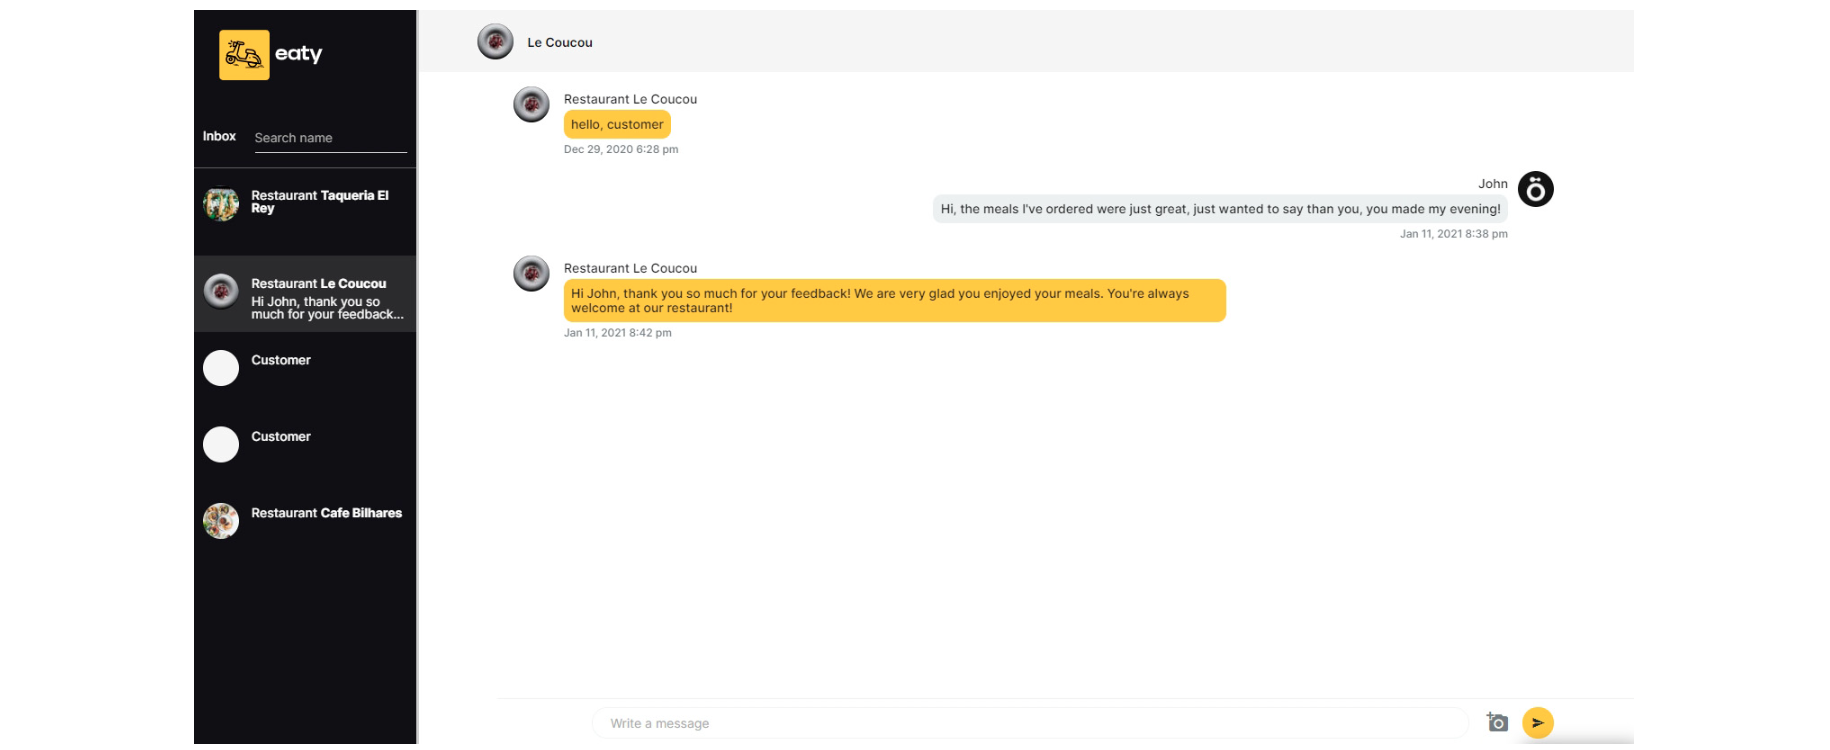Open the Restaurant Taqueria El Rey conversation
1830x750 pixels.
(x=319, y=202)
